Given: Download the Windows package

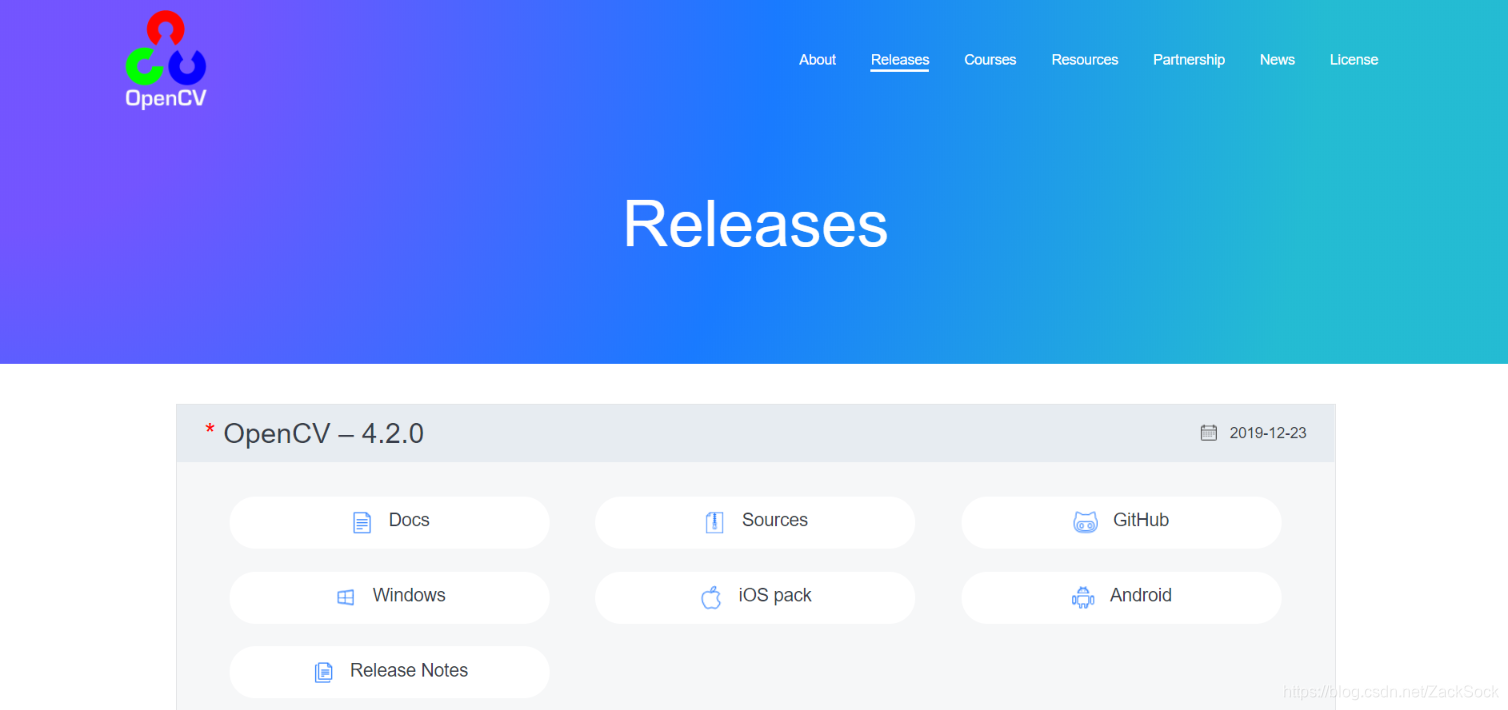Looking at the screenshot, I should [389, 597].
